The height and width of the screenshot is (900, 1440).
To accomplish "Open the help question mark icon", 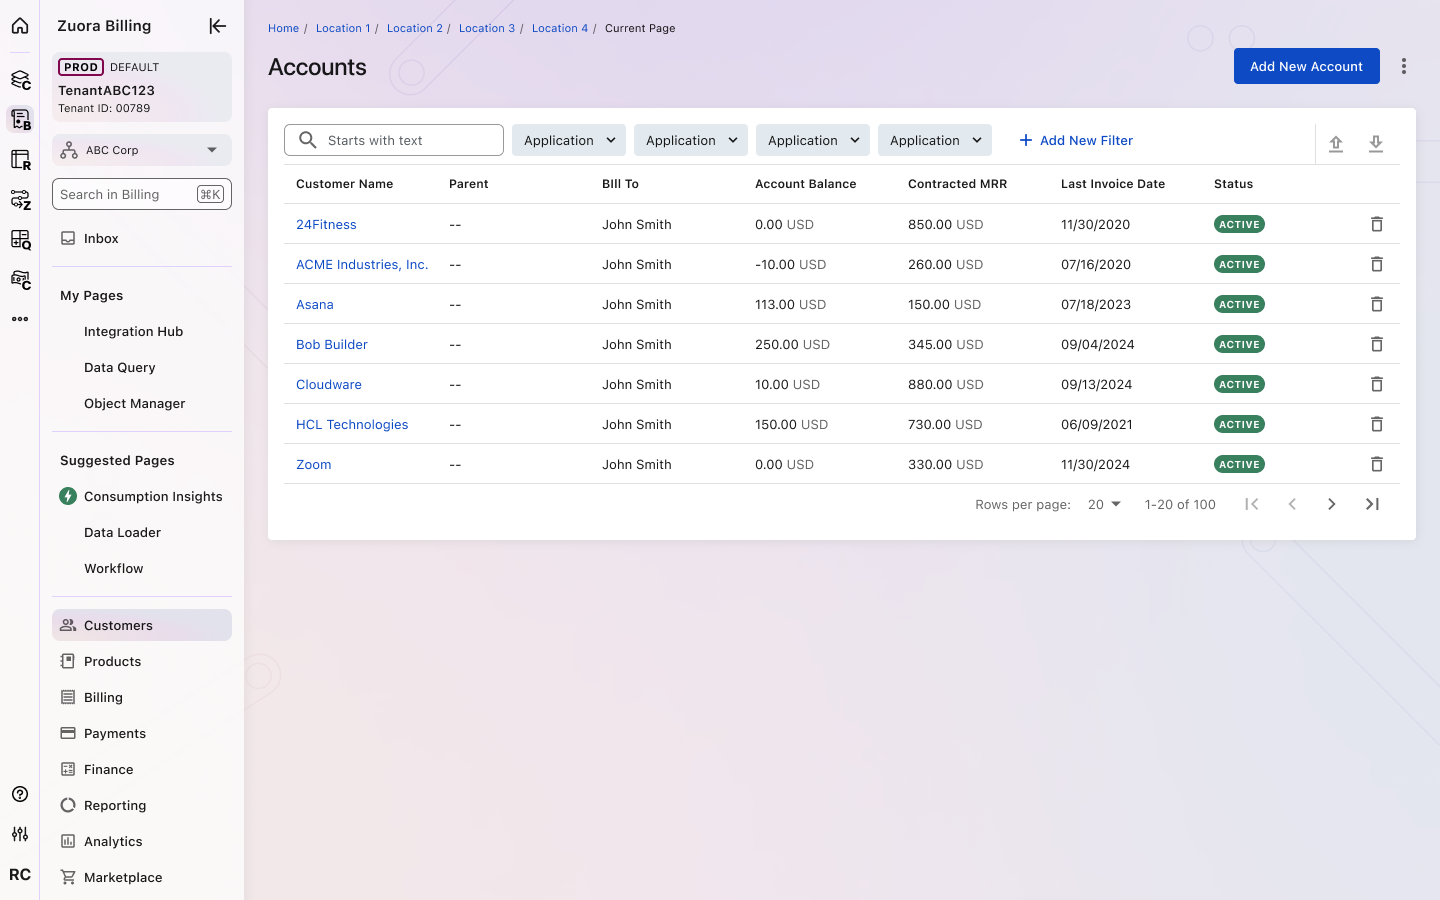I will point(20,794).
